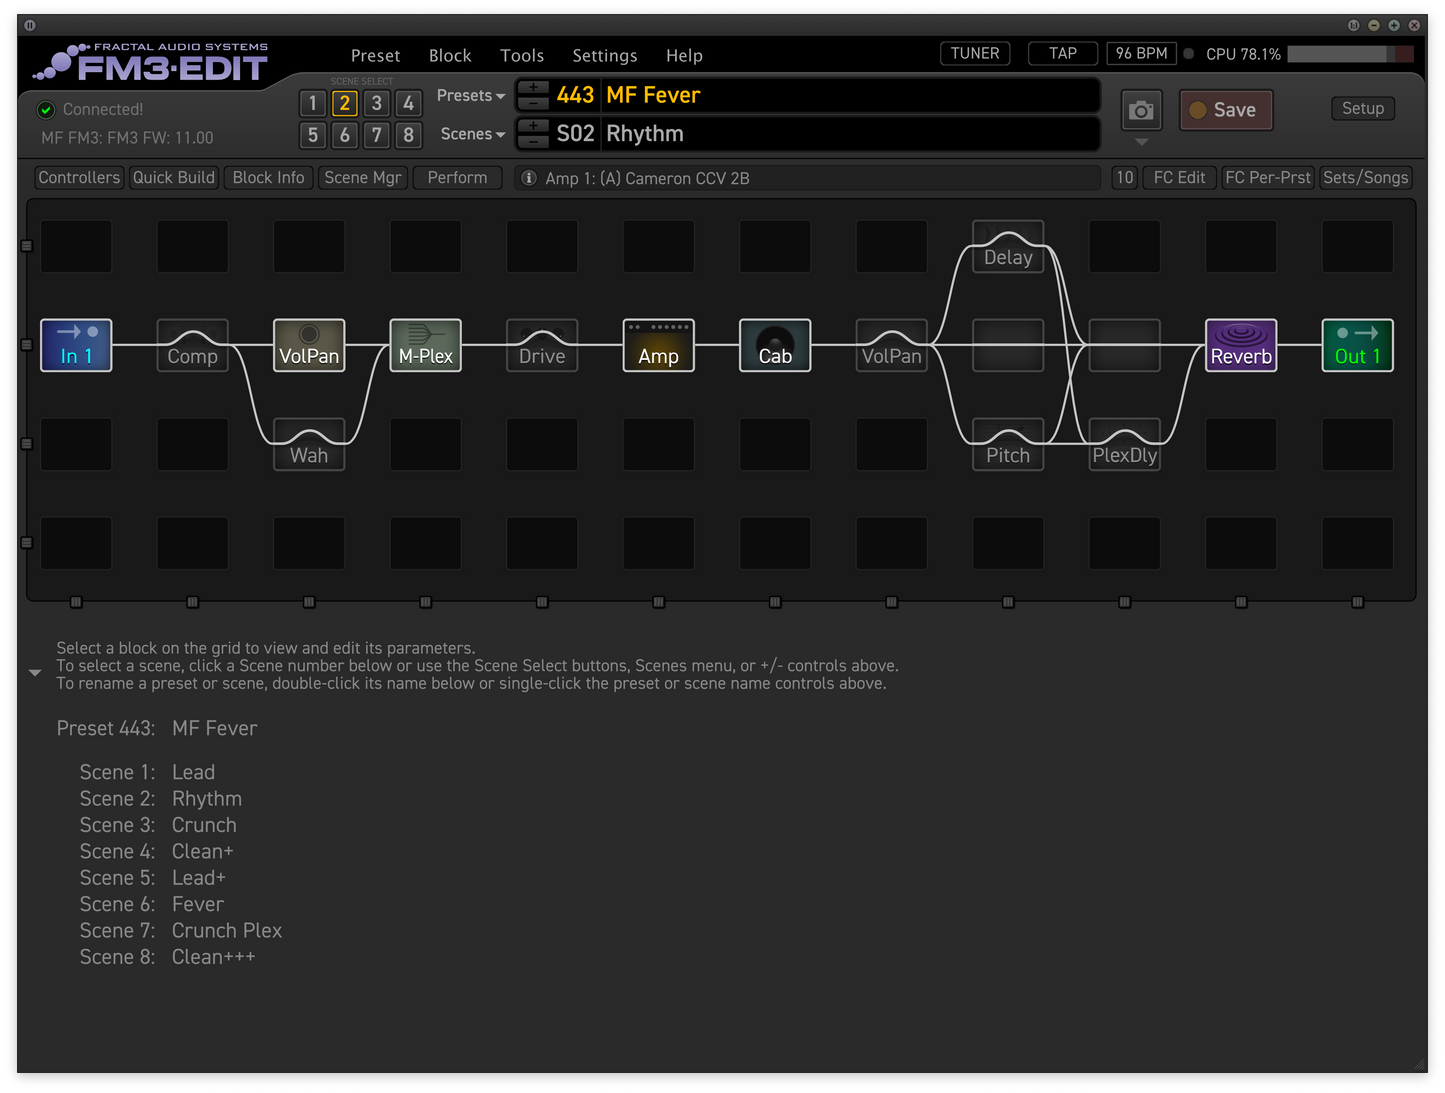This screenshot has height=1093, width=1445.
Task: Activate scene select button 1
Action: [x=312, y=103]
